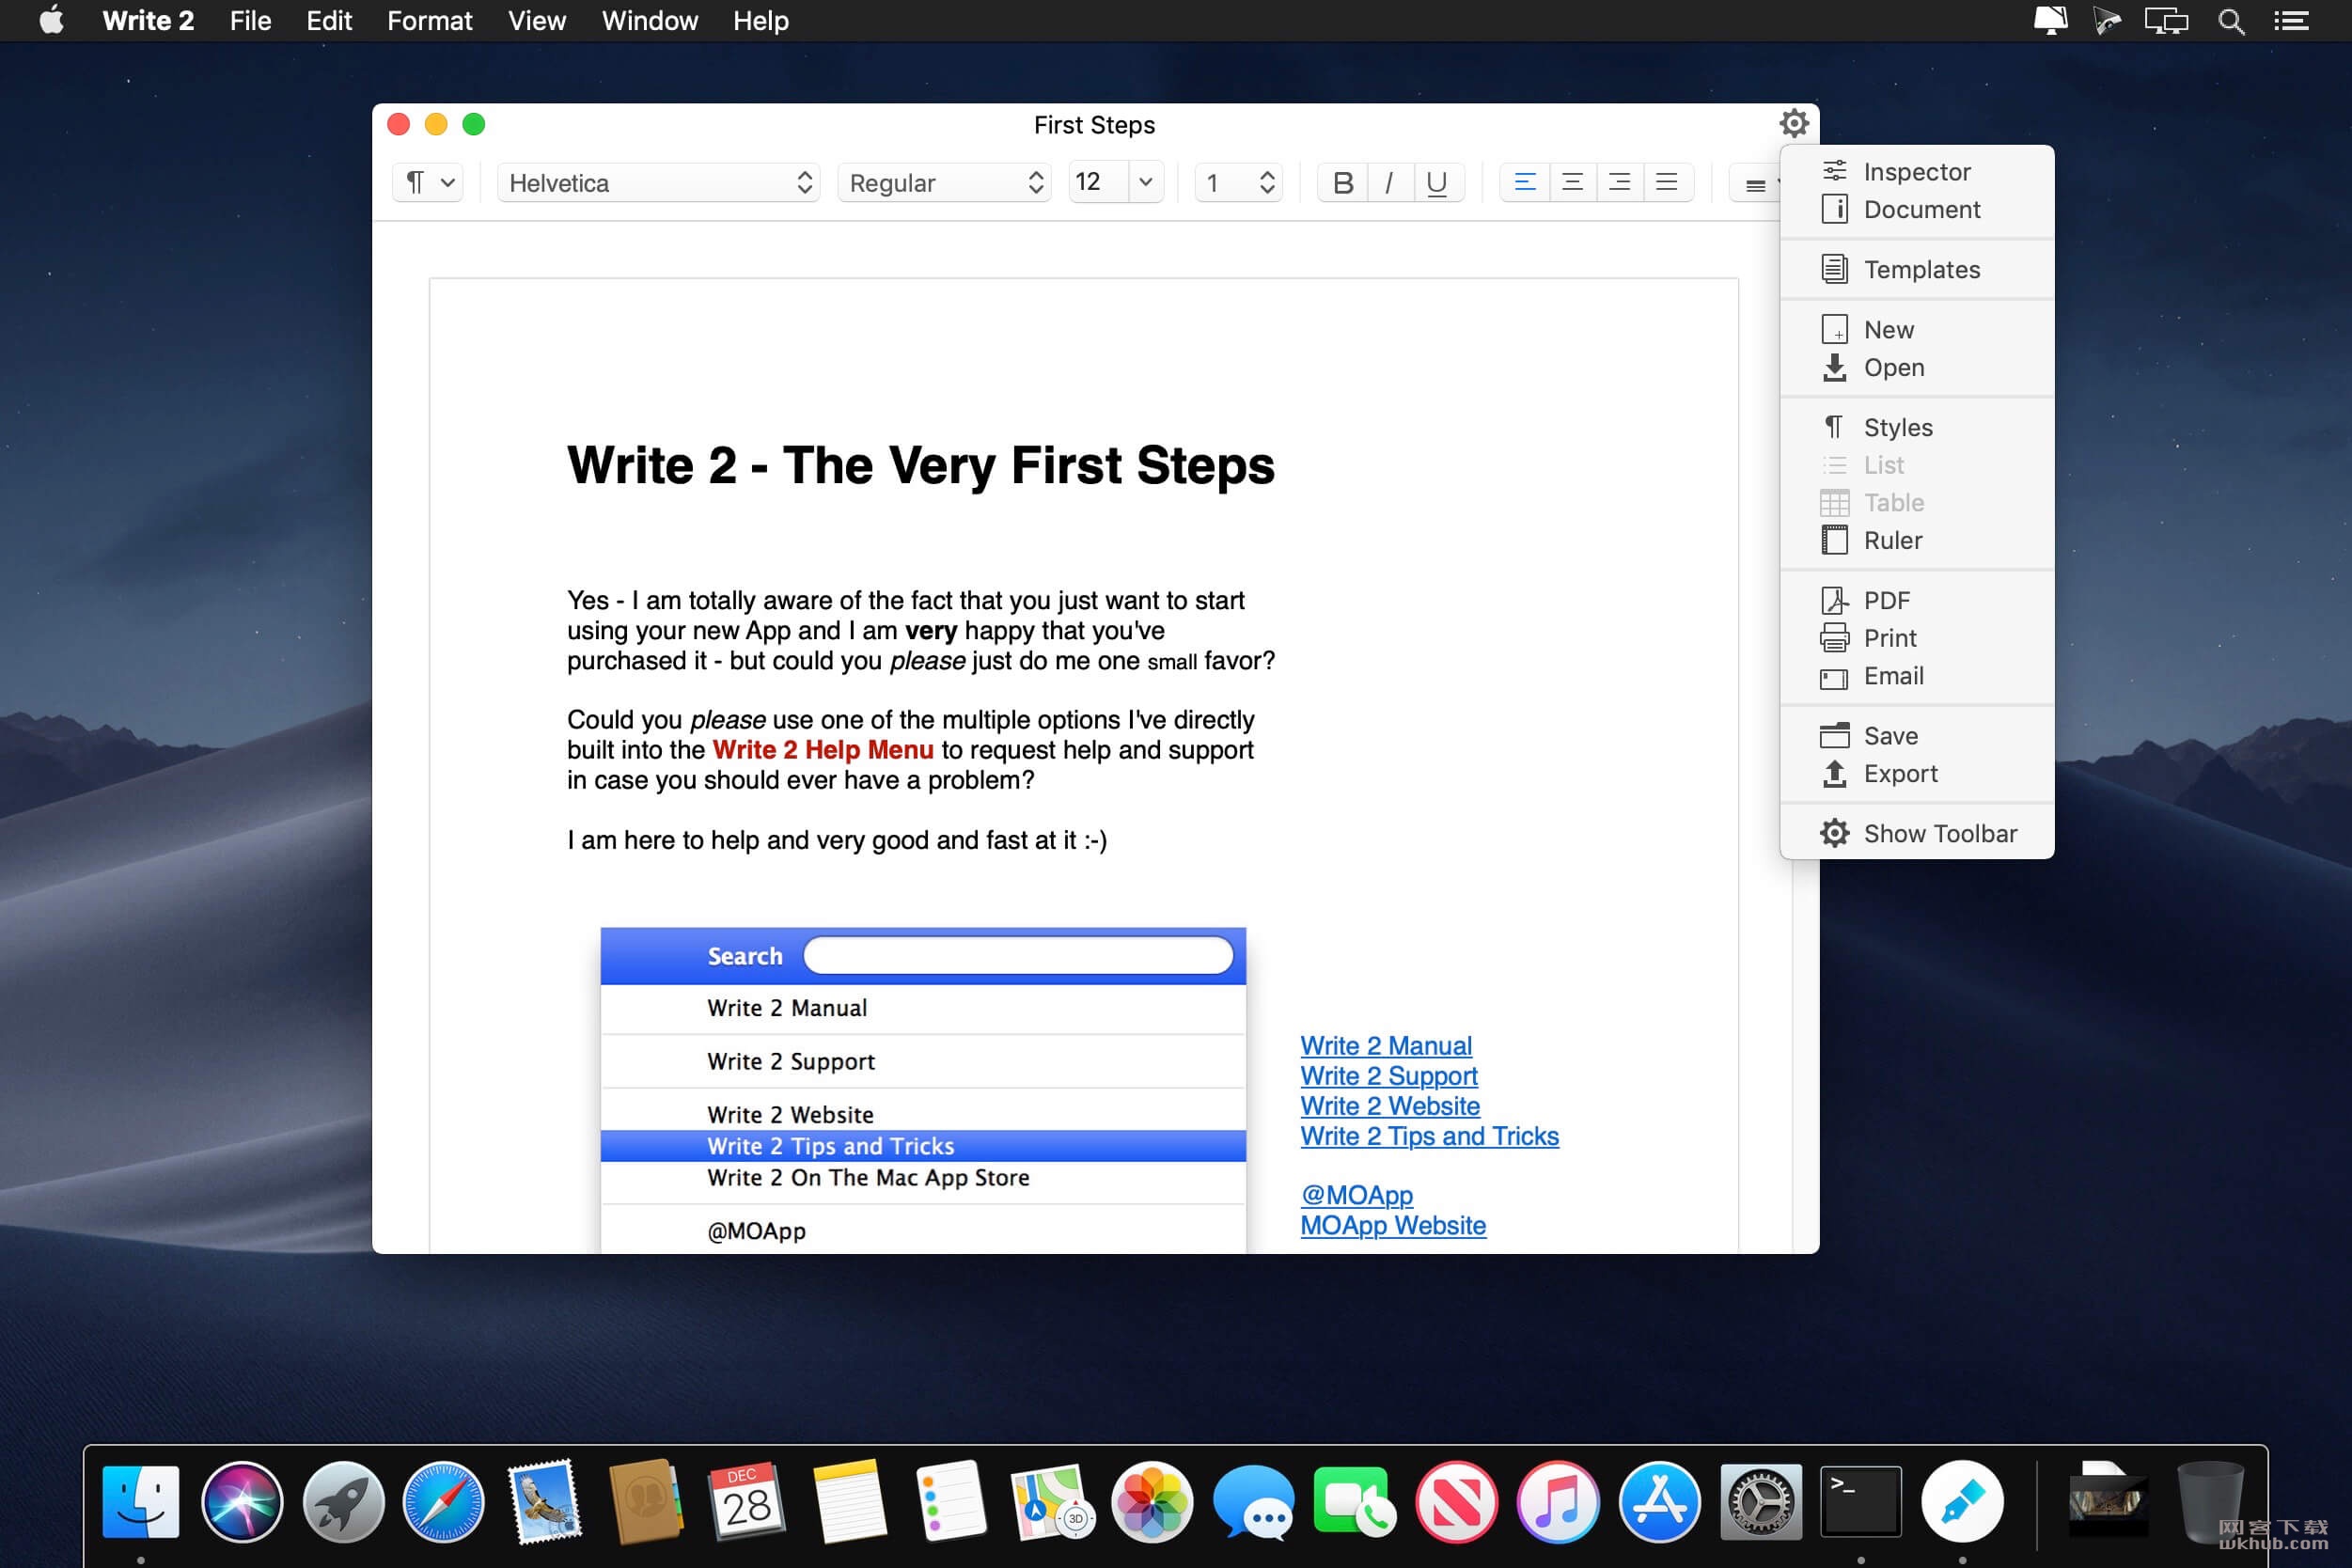Open the Write 2 application menu
The width and height of the screenshot is (2352, 1568).
[148, 21]
